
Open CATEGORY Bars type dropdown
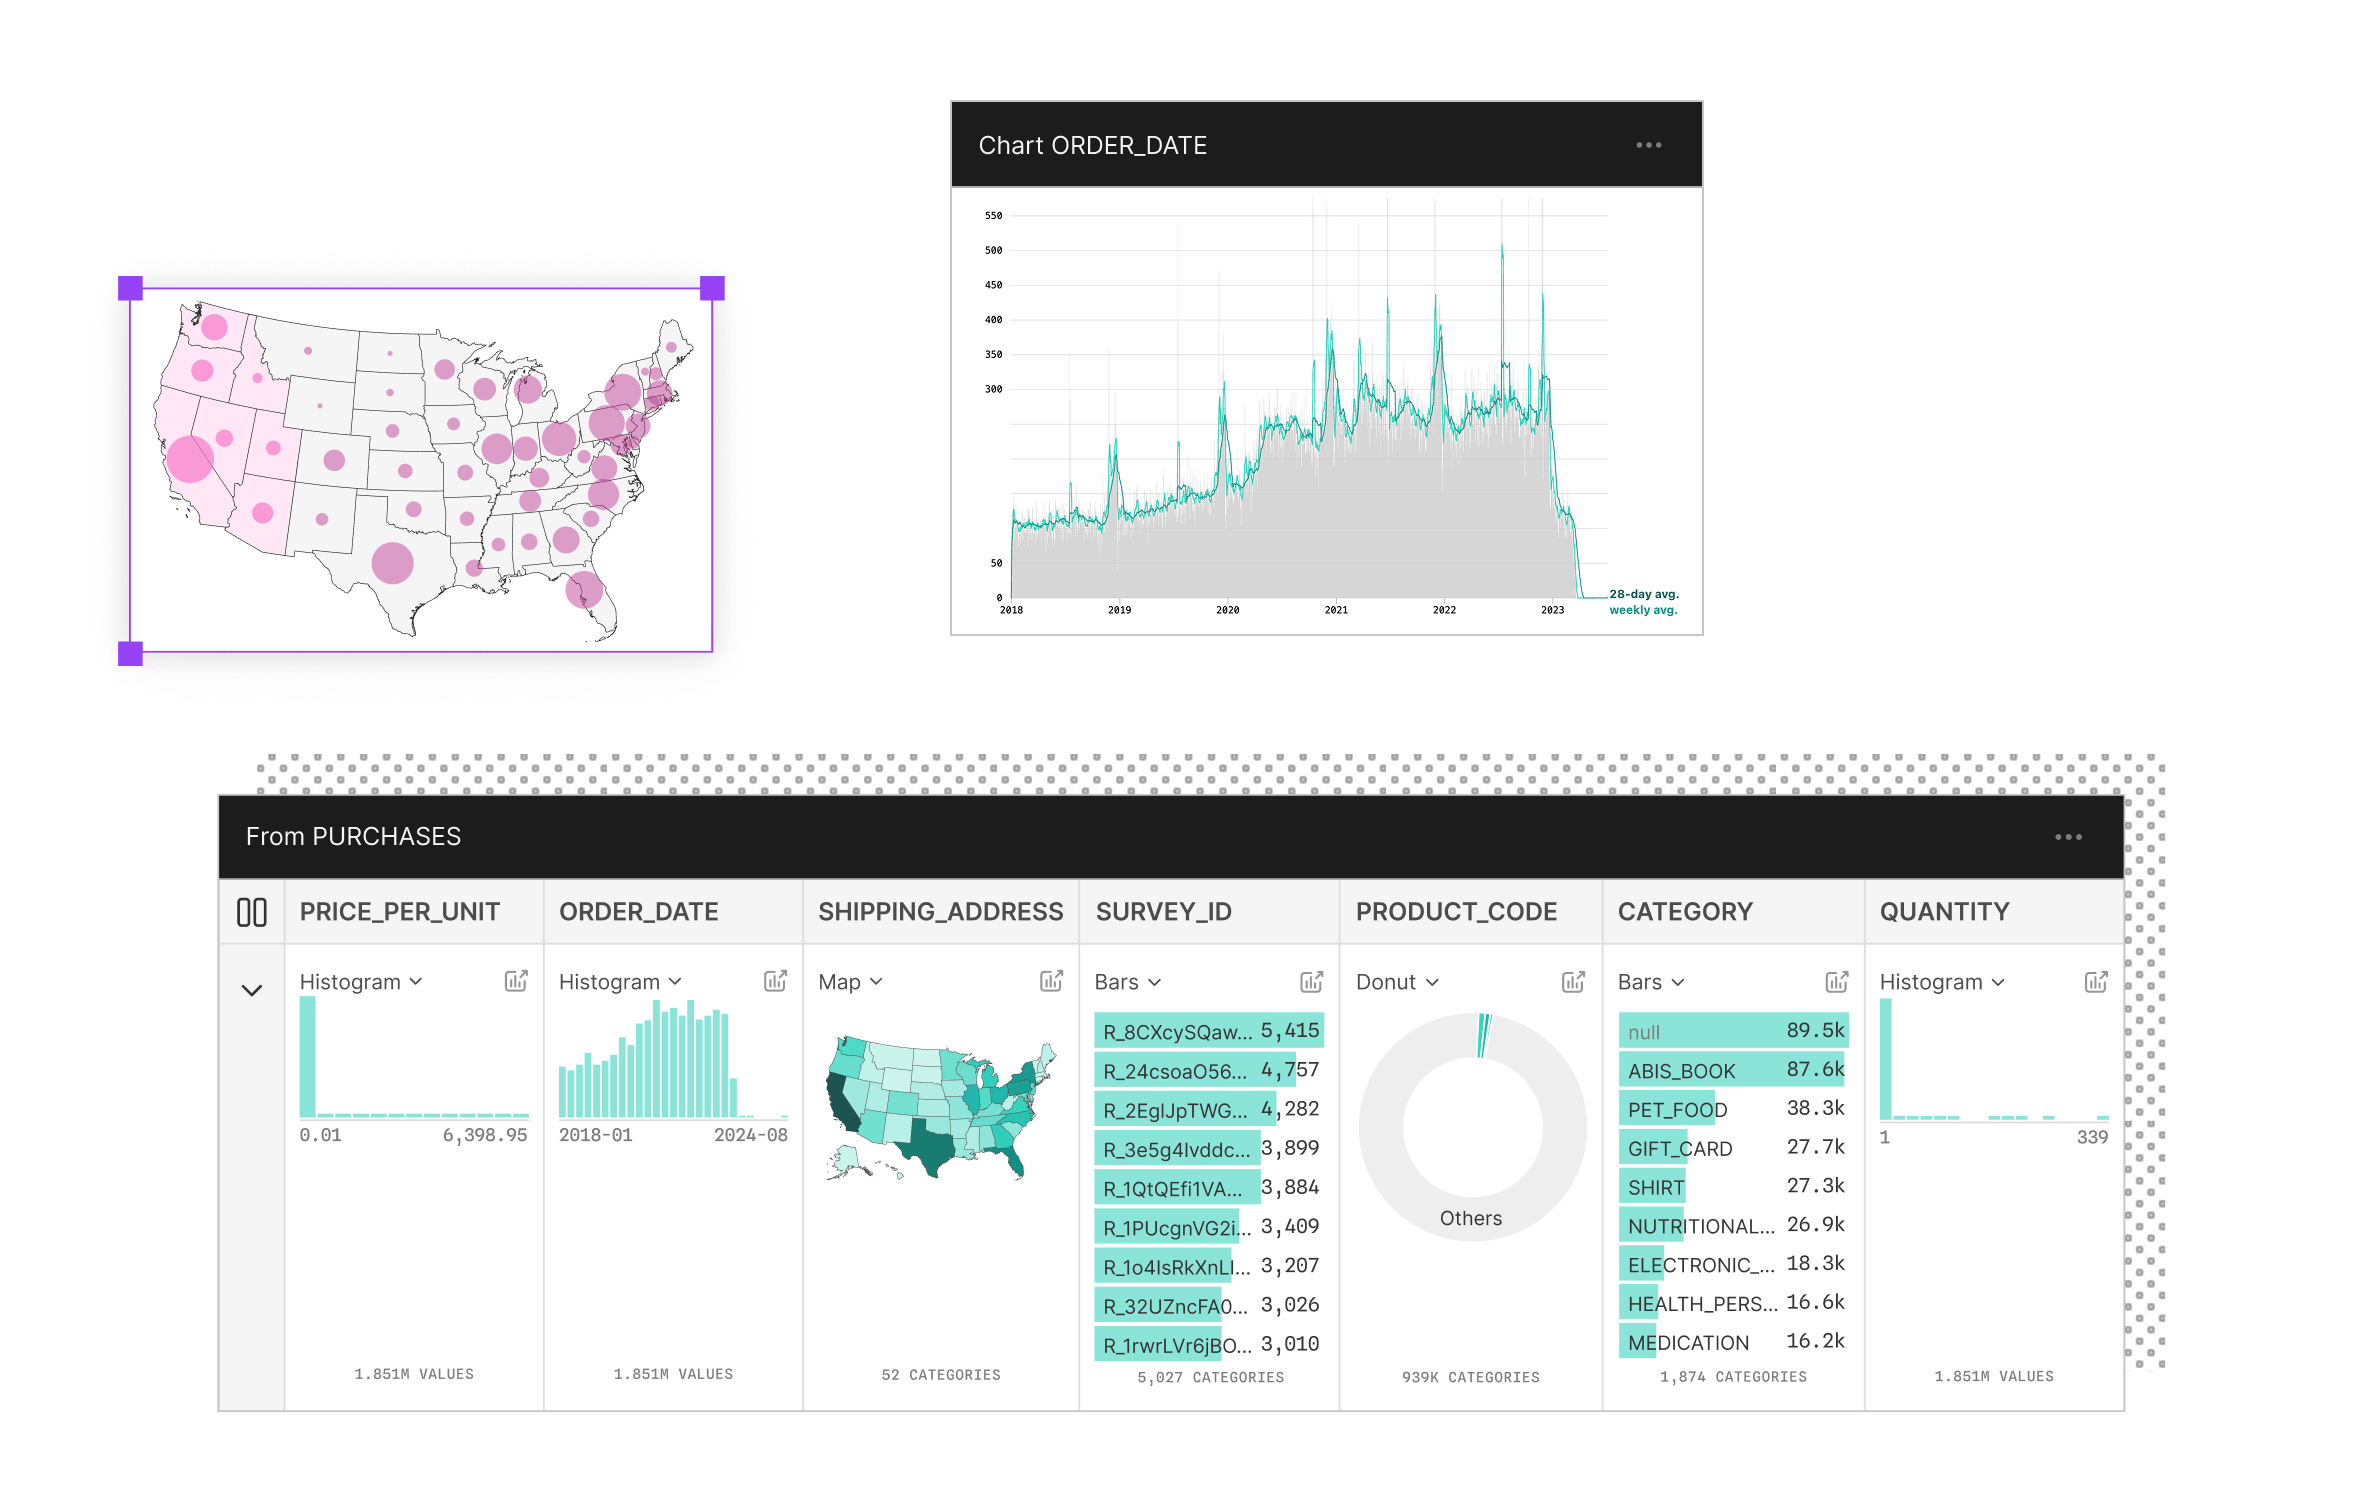point(1651,982)
